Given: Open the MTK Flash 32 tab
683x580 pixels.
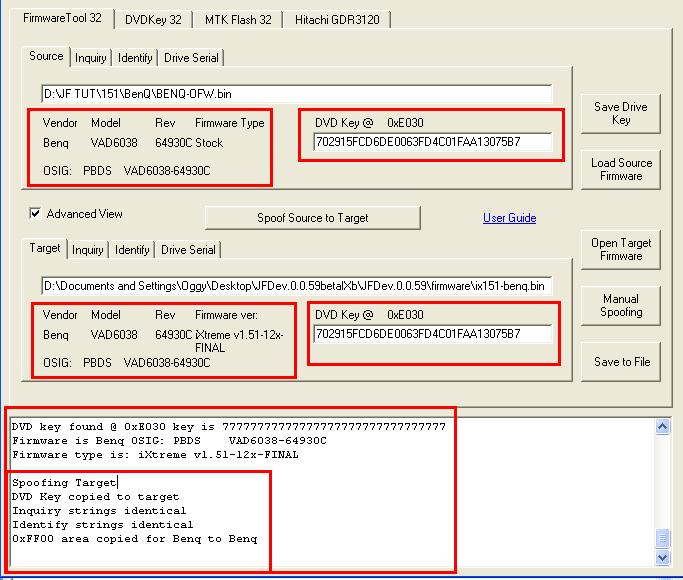Looking at the screenshot, I should [x=238, y=20].
